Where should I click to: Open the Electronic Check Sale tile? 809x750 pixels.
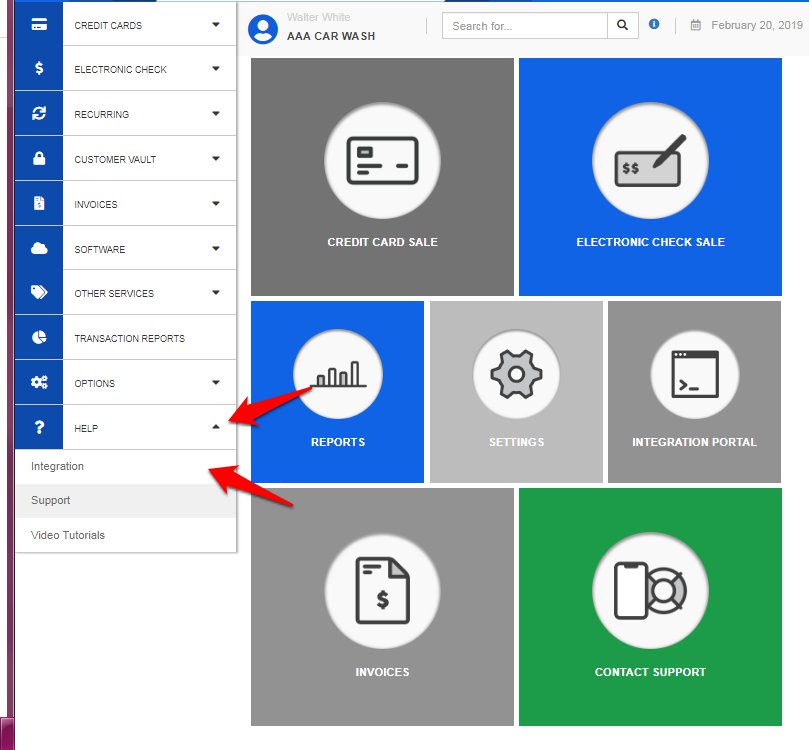[x=650, y=159]
